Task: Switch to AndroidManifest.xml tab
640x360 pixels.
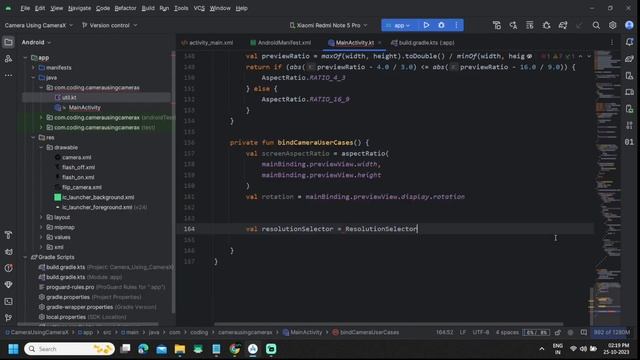Action: [x=281, y=42]
